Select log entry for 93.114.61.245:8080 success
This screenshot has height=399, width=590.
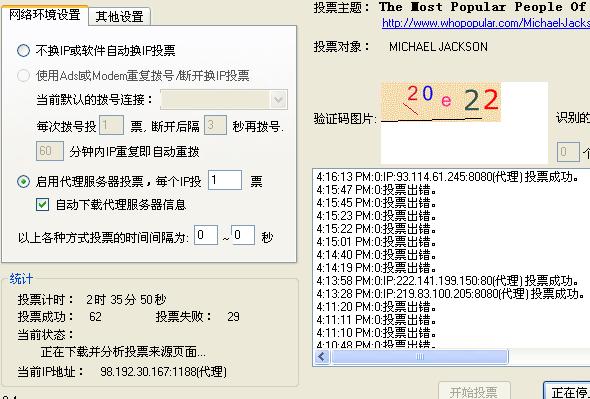[448, 177]
